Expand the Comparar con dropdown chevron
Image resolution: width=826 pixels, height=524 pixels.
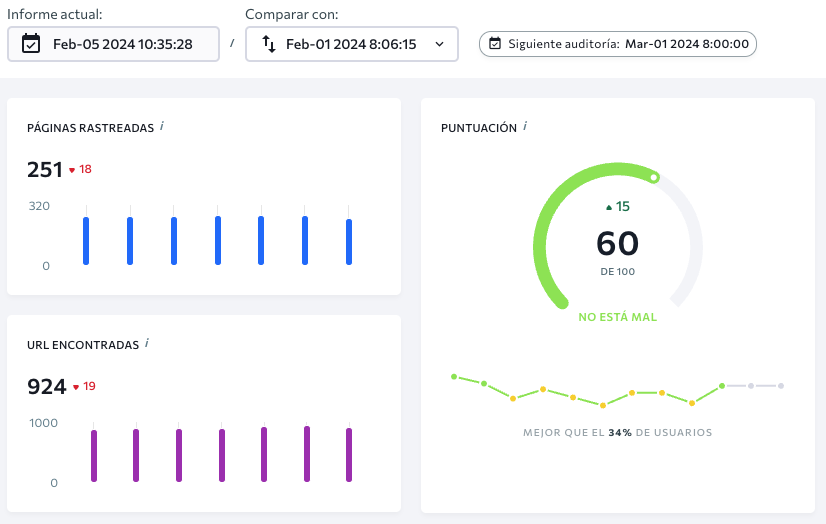(x=439, y=44)
